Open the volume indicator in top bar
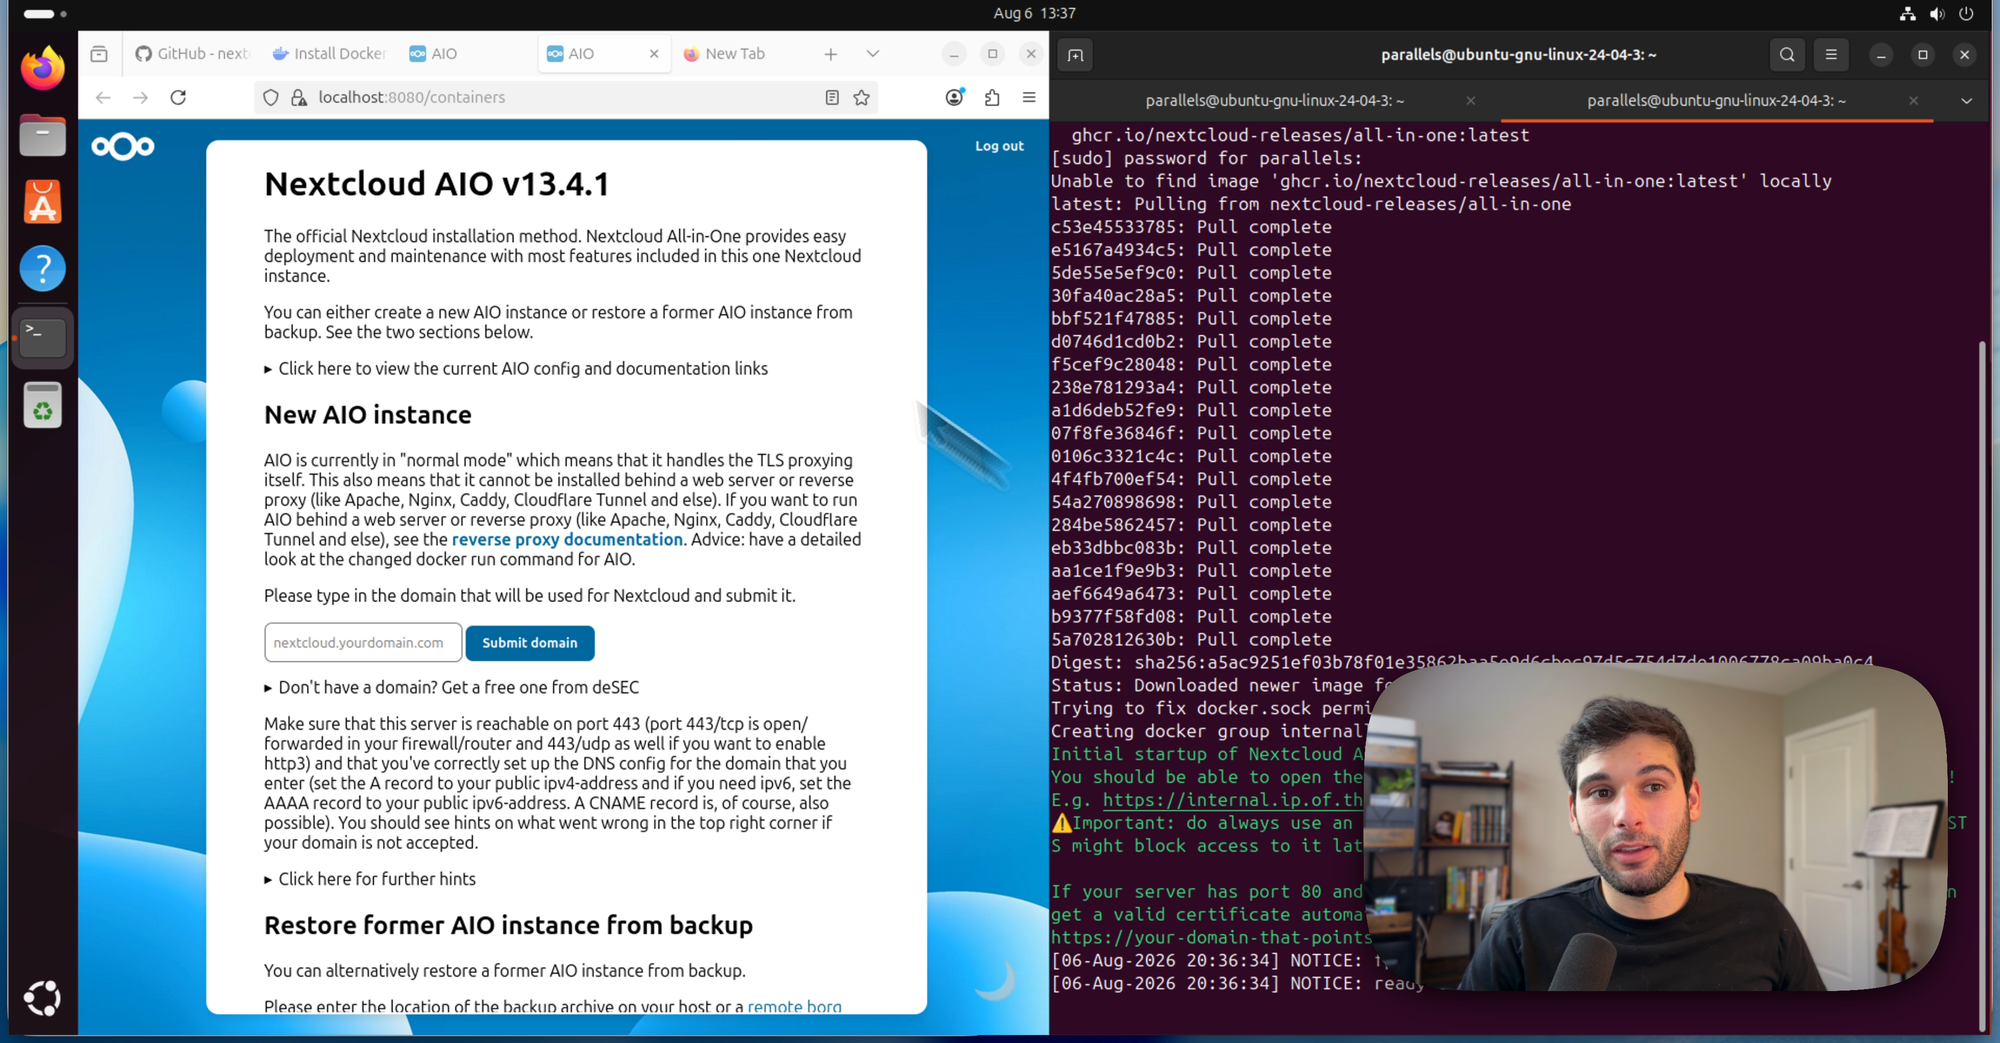This screenshot has width=2000, height=1043. tap(1937, 14)
